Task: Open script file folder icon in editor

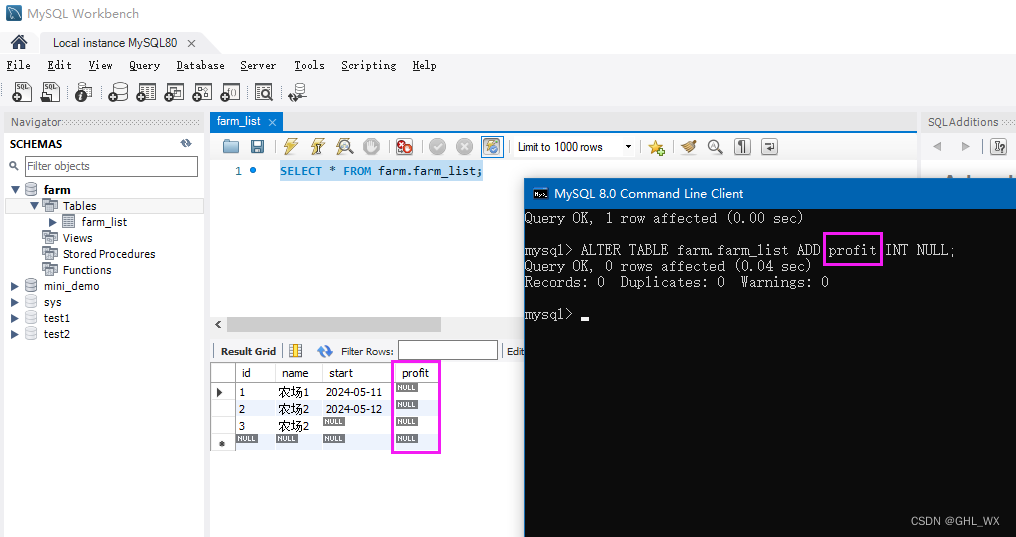Action: [x=231, y=147]
